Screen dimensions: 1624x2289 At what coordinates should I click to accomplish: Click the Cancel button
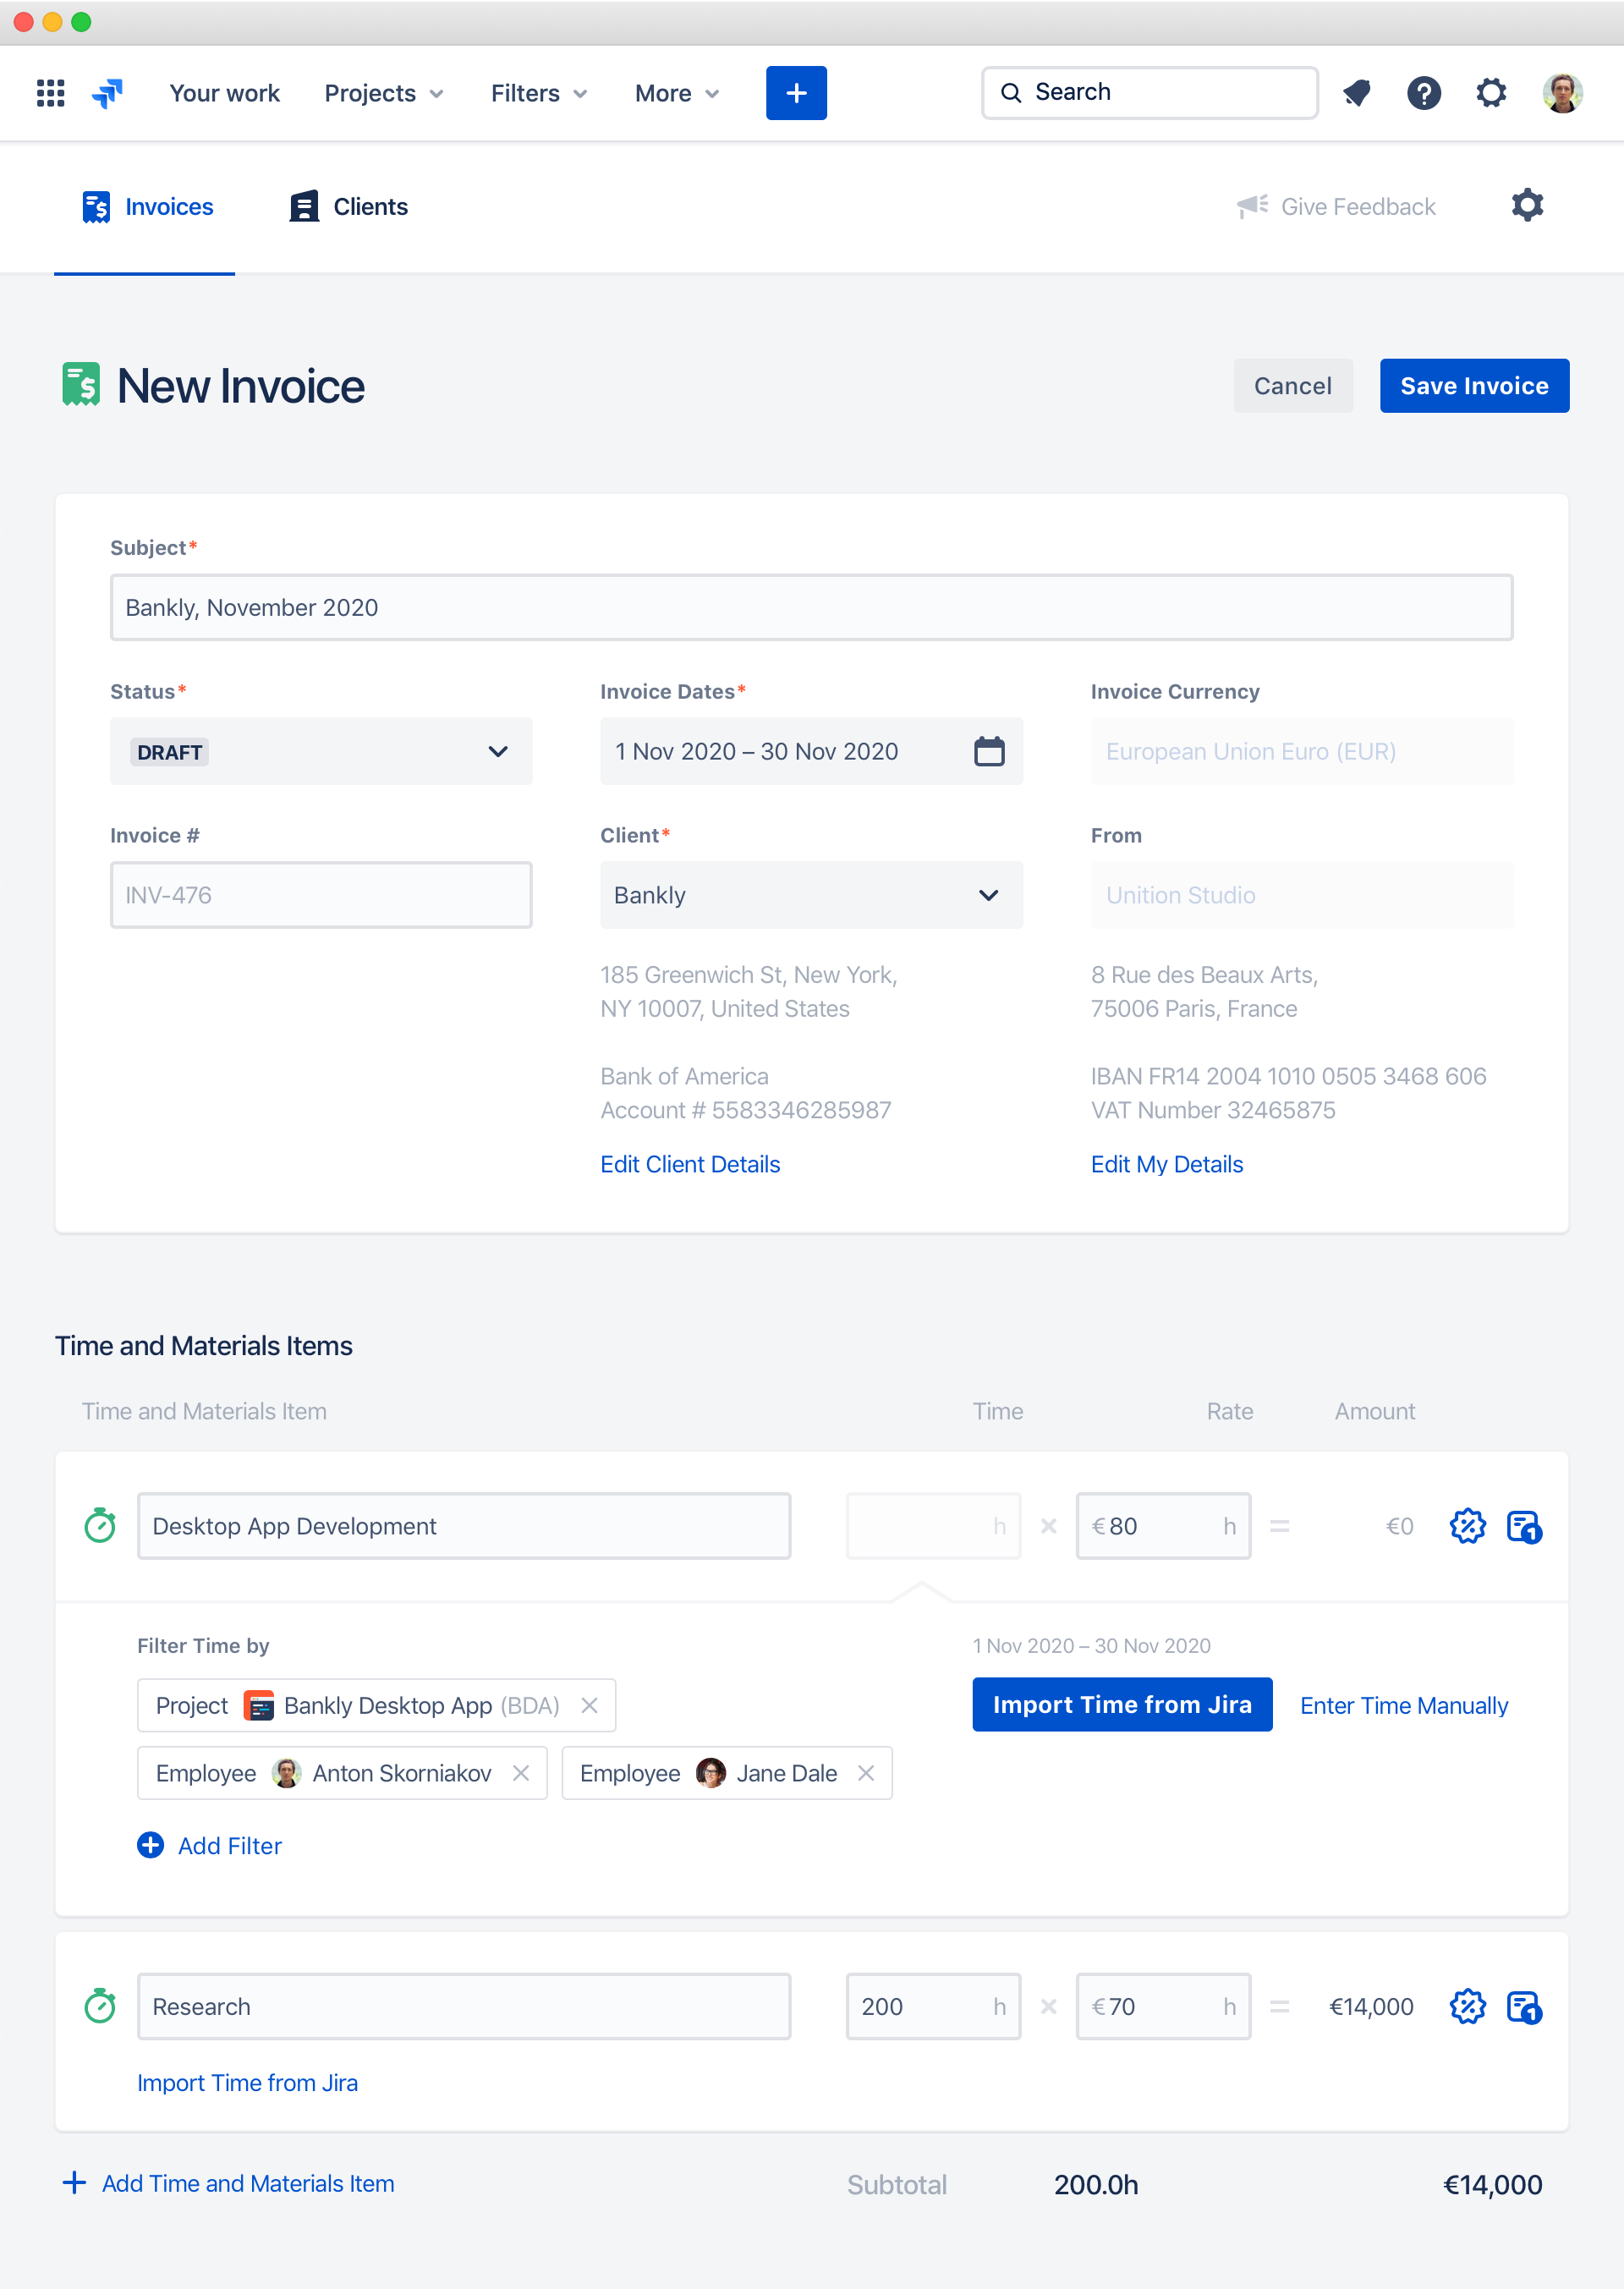(x=1293, y=386)
